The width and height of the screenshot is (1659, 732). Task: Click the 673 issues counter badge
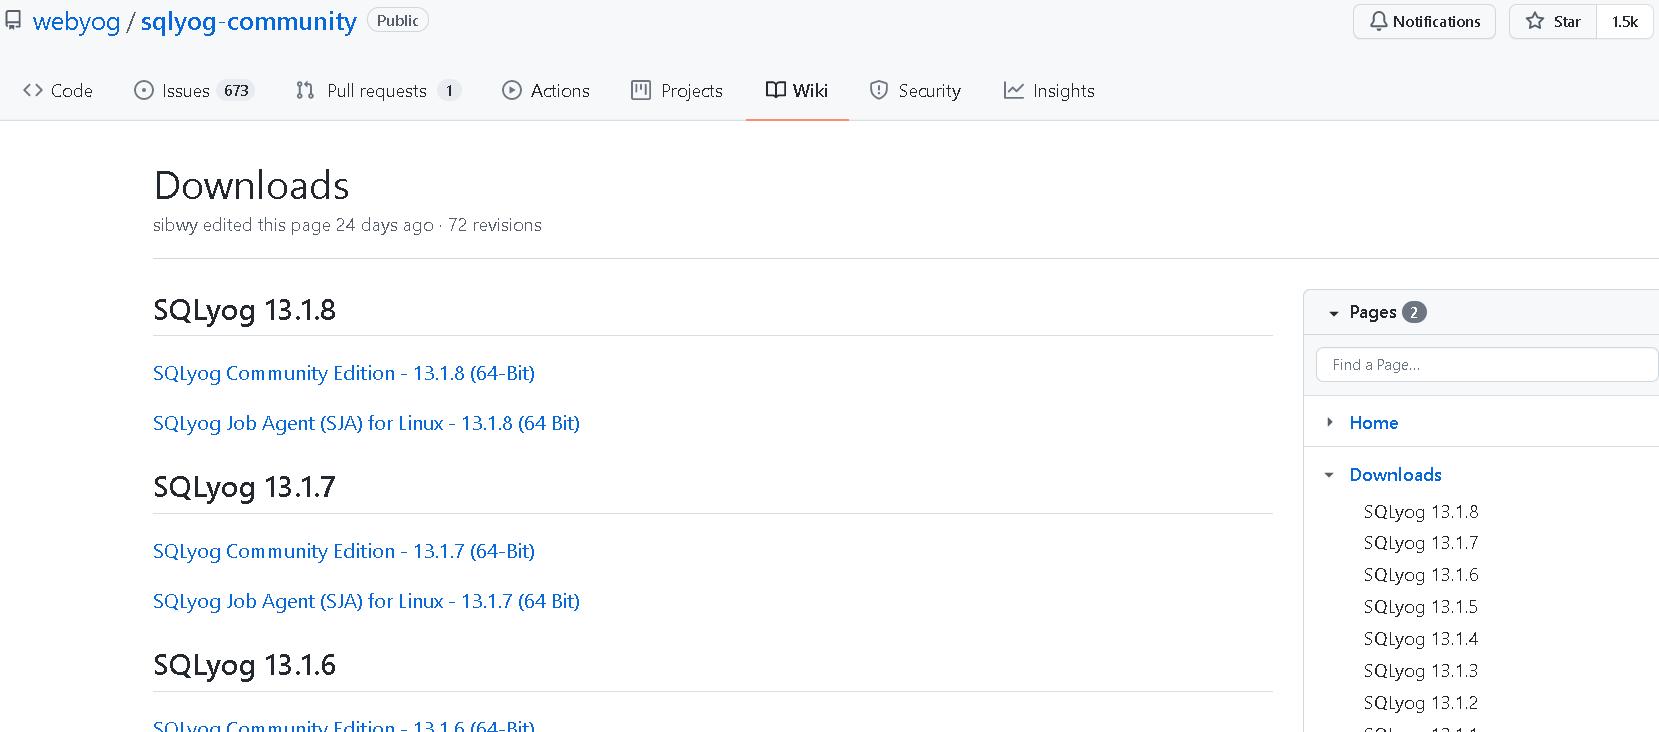pyautogui.click(x=236, y=91)
